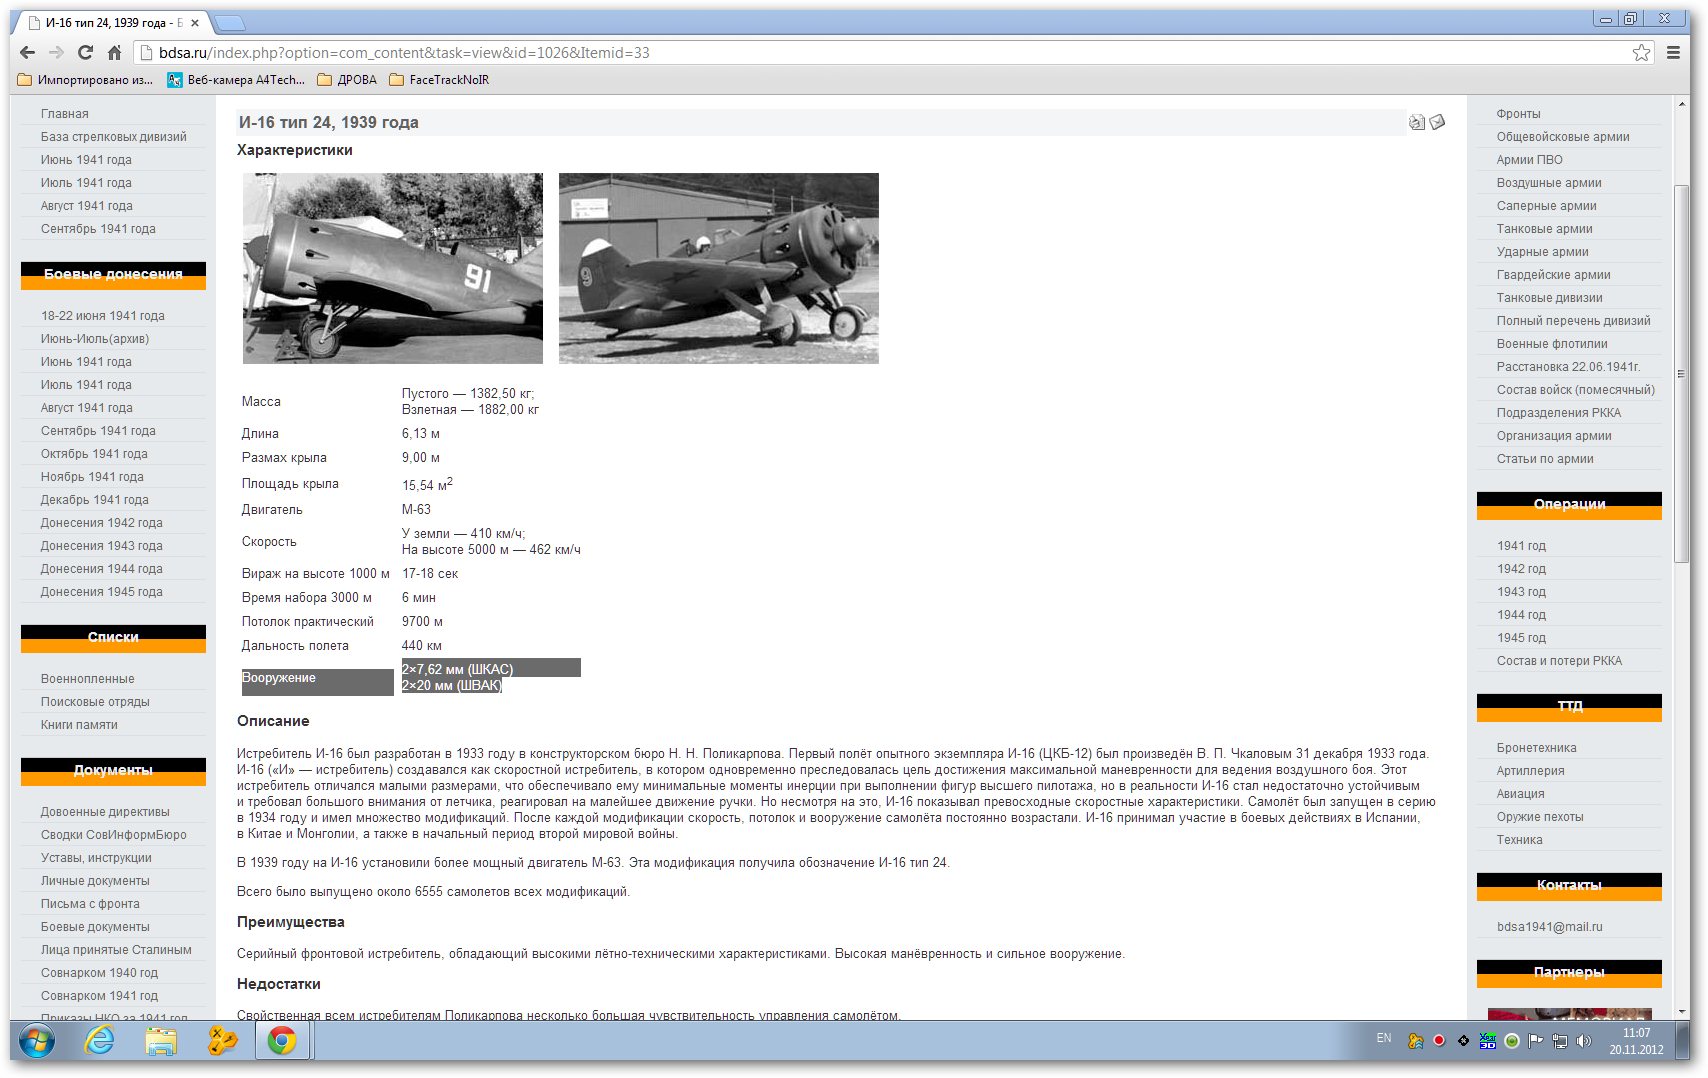Open the Военнопленные list link
This screenshot has height=1078, width=1708.
click(88, 679)
